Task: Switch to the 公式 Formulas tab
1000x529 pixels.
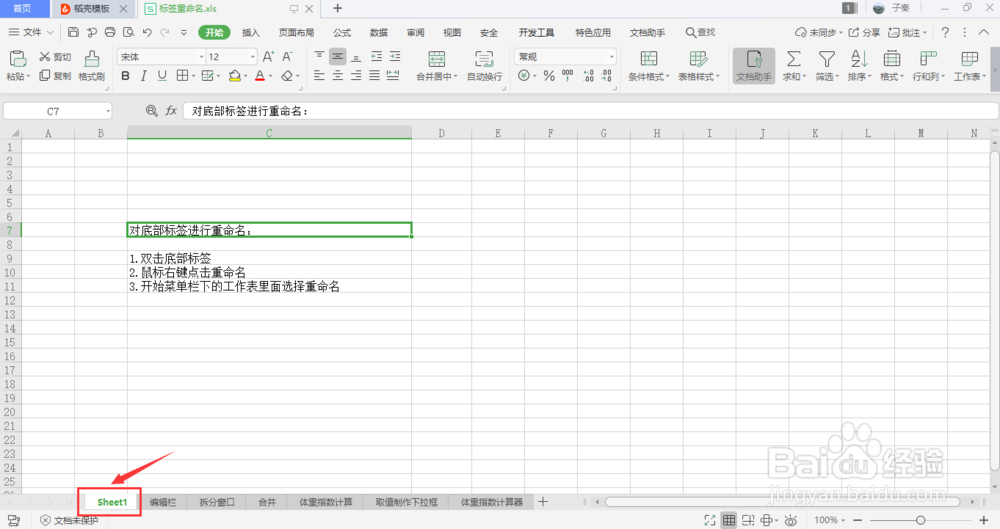Action: (342, 33)
